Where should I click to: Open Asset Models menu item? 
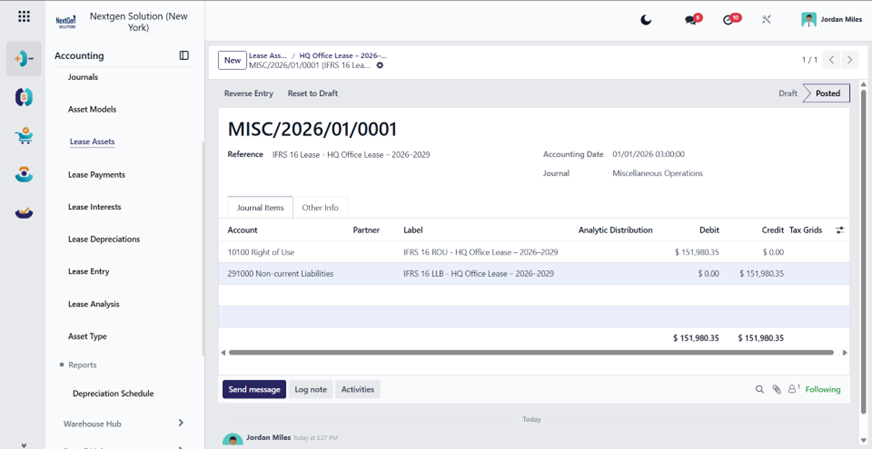click(92, 110)
